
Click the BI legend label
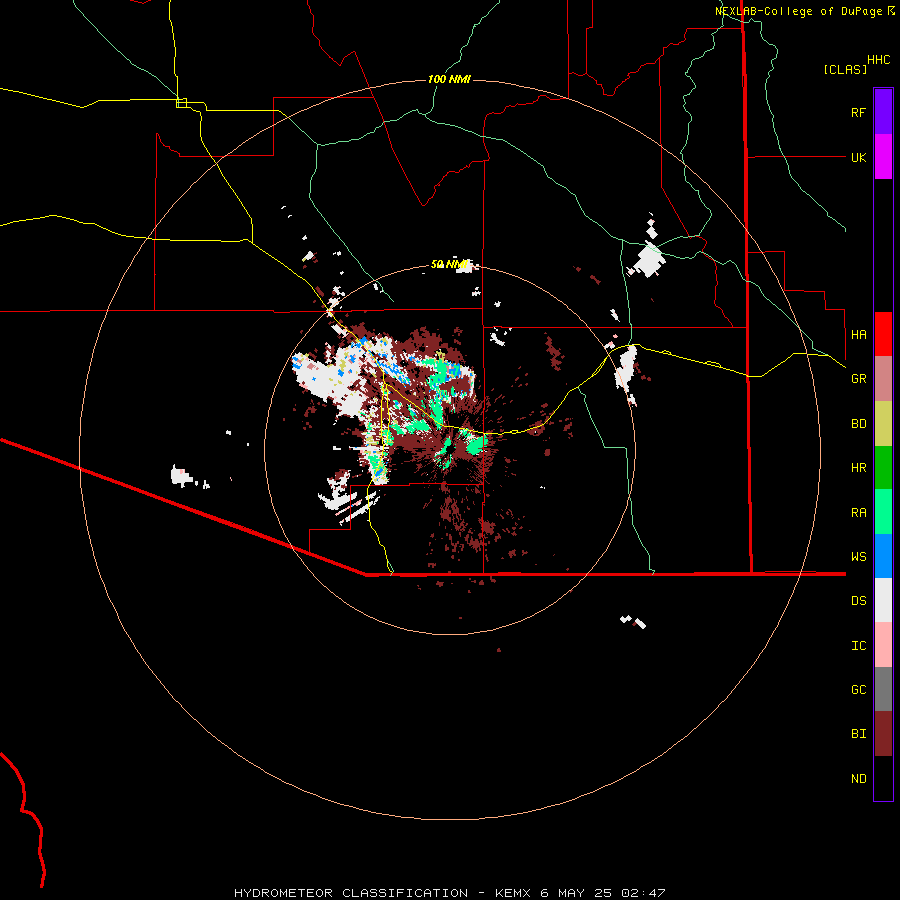858,734
